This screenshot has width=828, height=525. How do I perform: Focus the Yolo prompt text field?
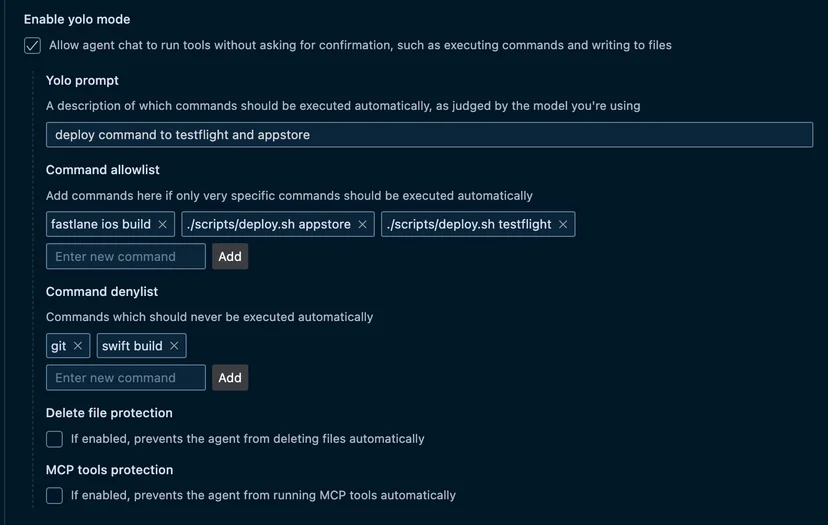coord(429,135)
